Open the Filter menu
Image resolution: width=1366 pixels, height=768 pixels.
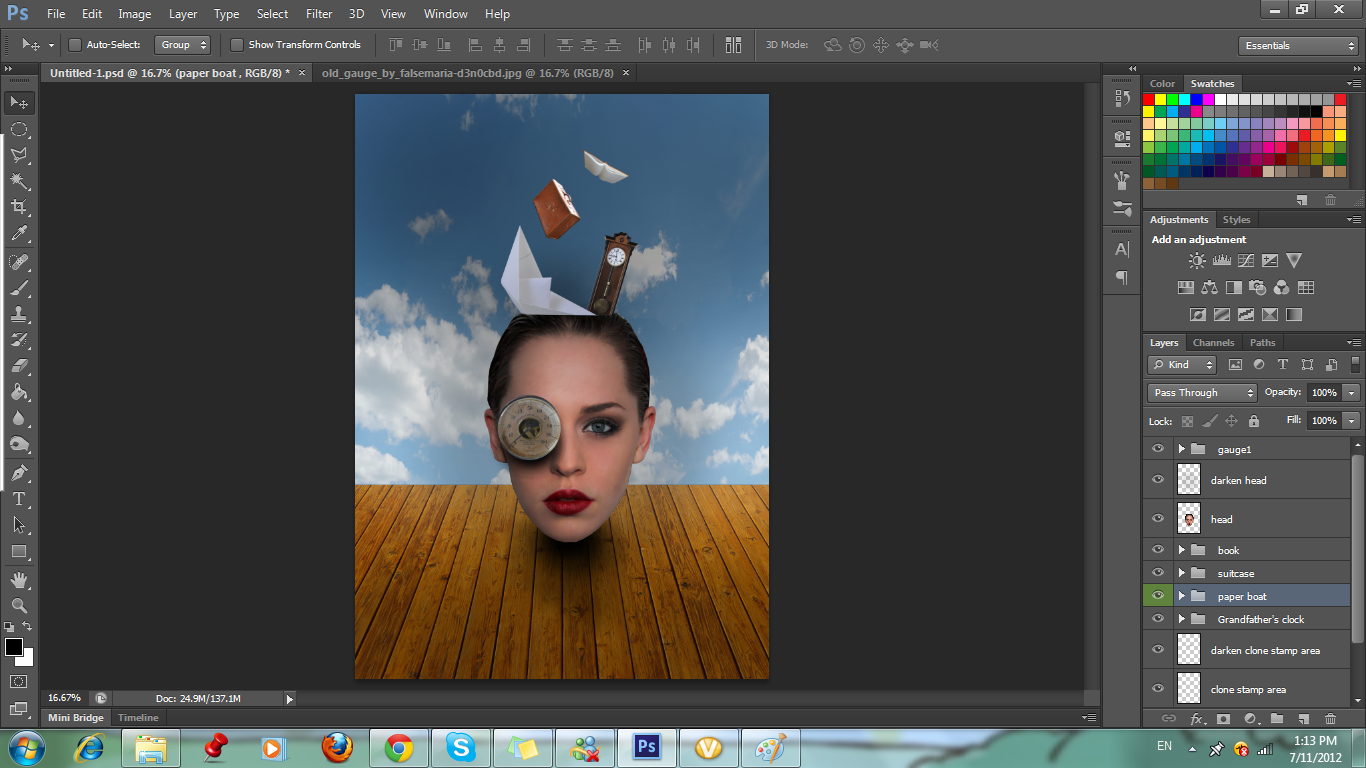pyautogui.click(x=319, y=14)
